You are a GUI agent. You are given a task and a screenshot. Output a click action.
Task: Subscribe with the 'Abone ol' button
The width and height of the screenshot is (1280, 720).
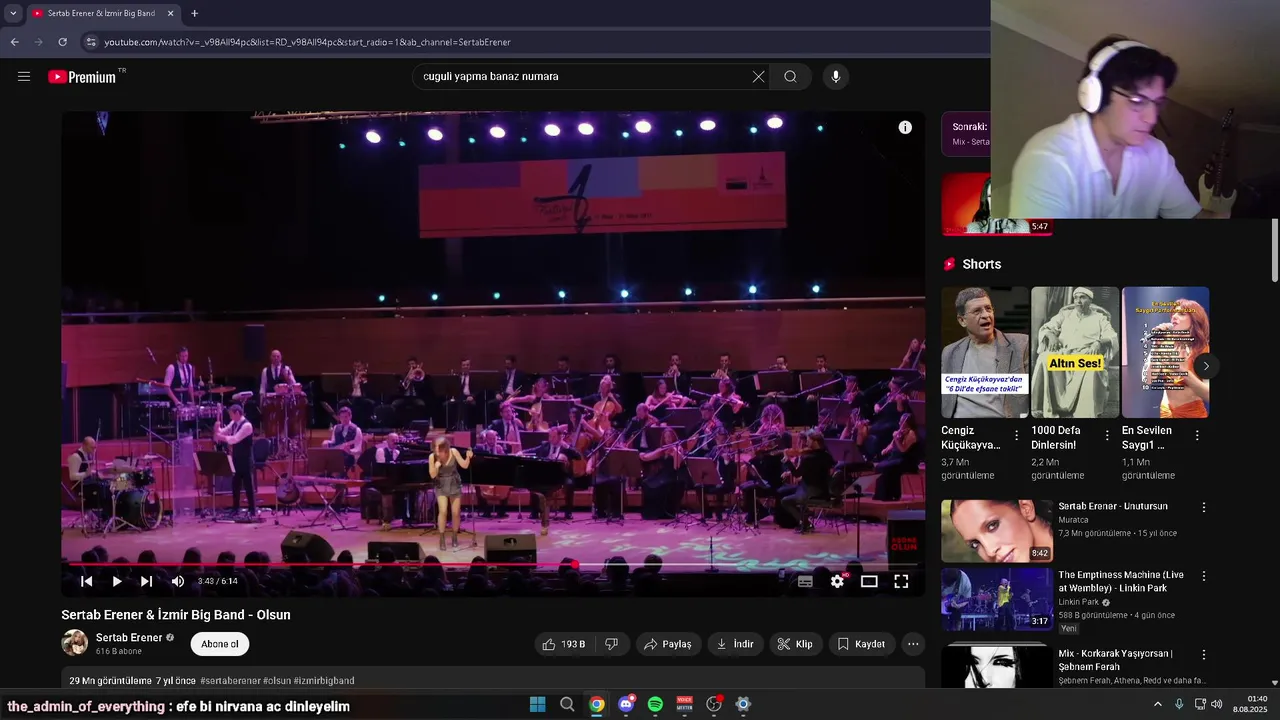[220, 644]
